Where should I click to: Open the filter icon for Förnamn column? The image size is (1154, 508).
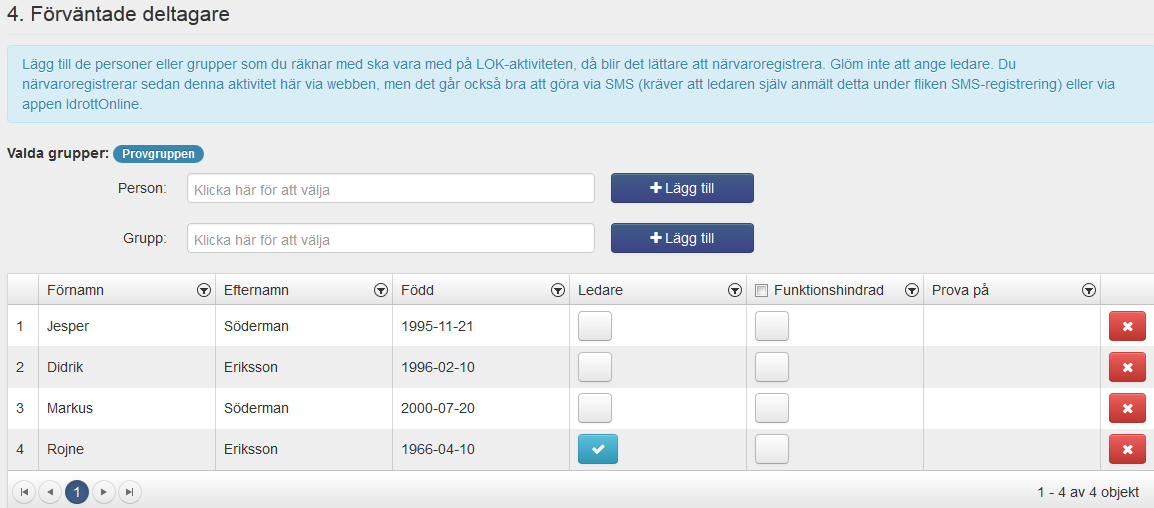point(204,291)
